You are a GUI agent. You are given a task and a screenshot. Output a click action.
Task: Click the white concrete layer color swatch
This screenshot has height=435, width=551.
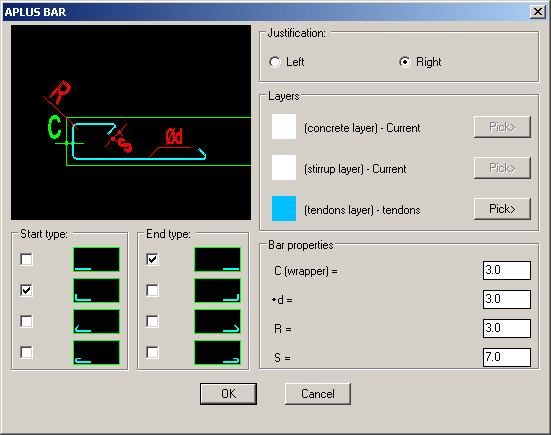[284, 126]
